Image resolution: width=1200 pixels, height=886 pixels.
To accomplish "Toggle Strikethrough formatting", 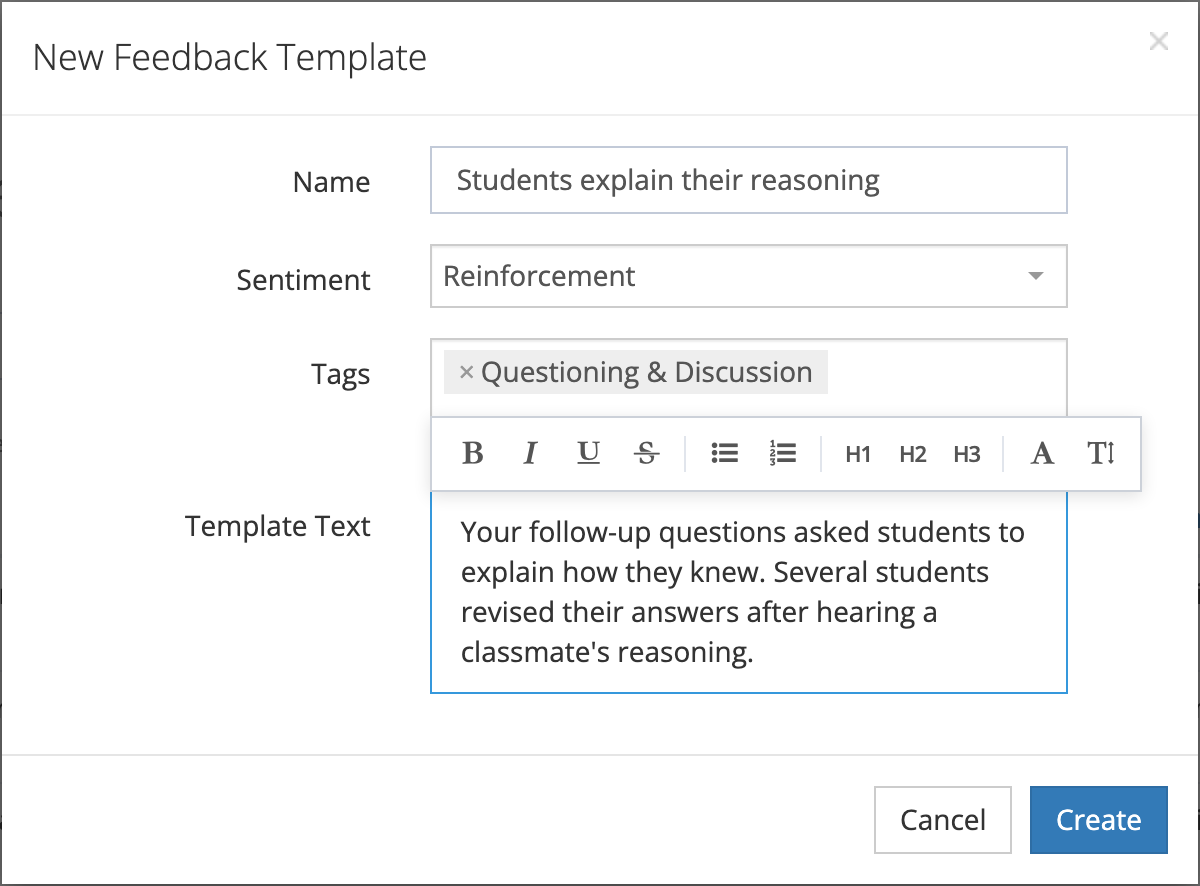I will [647, 454].
